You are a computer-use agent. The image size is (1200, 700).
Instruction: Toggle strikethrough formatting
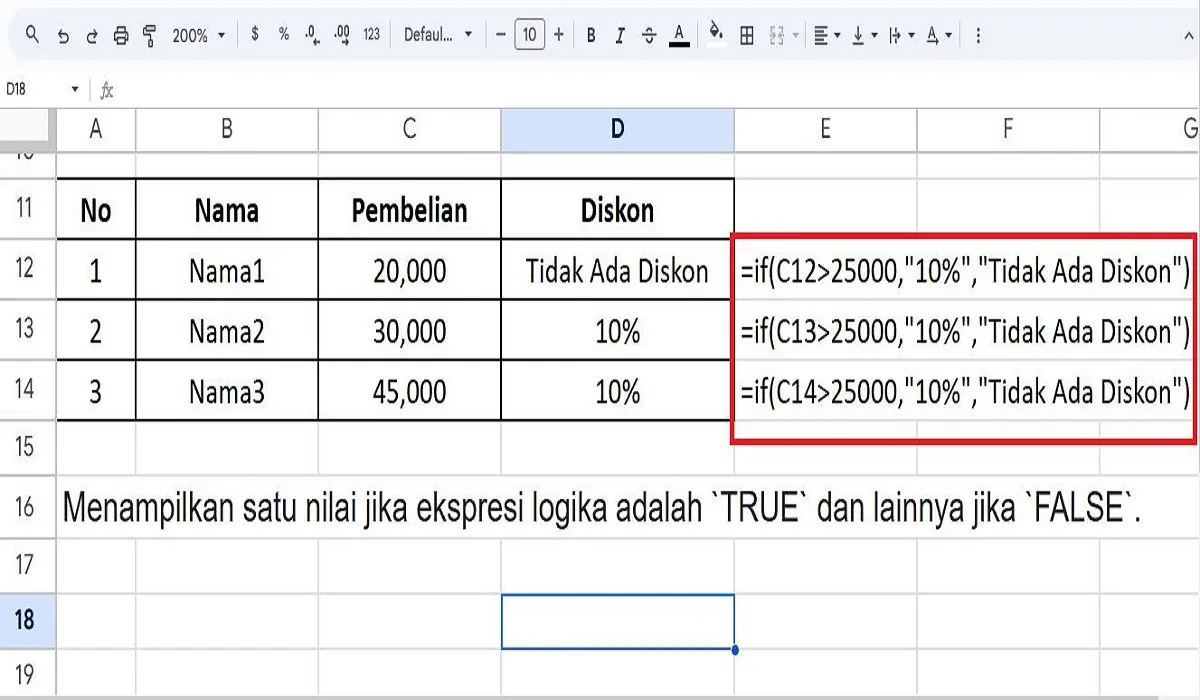click(x=649, y=35)
